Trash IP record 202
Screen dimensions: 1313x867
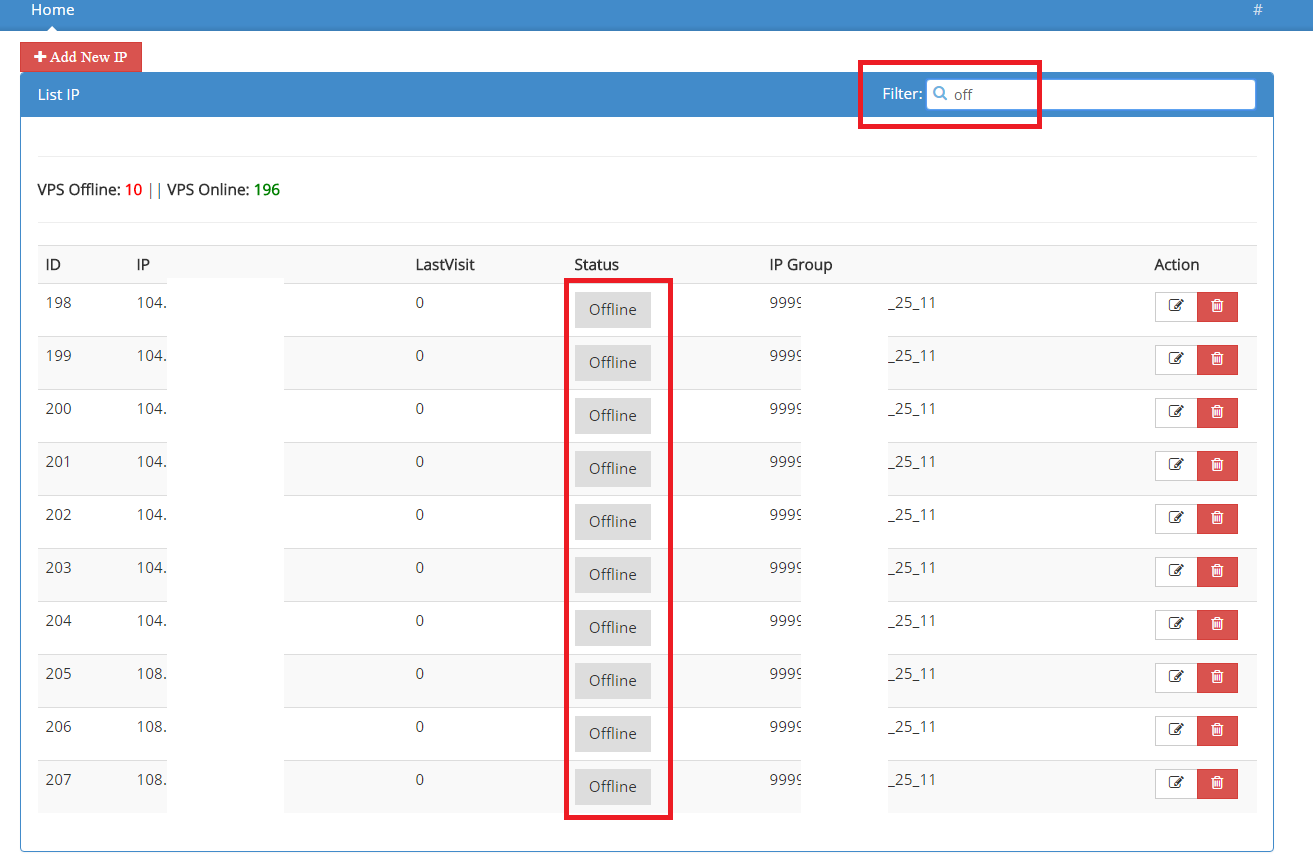pos(1217,519)
